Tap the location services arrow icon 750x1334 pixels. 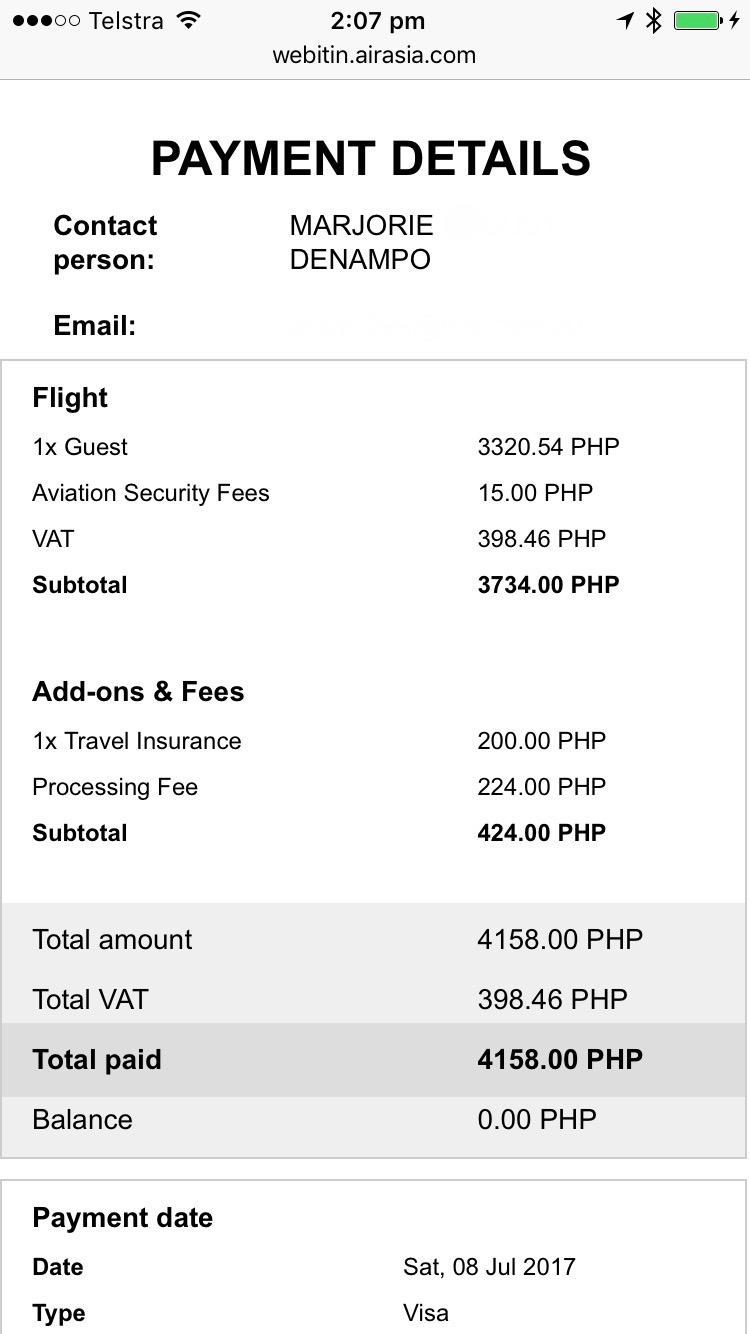click(x=626, y=20)
